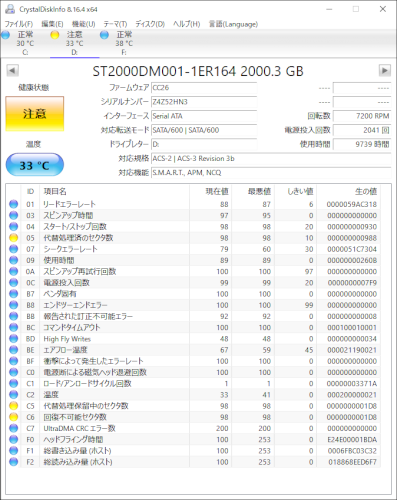Click the blue status dot for attribute 01
Screen dimensions: 397x500
click(14, 204)
